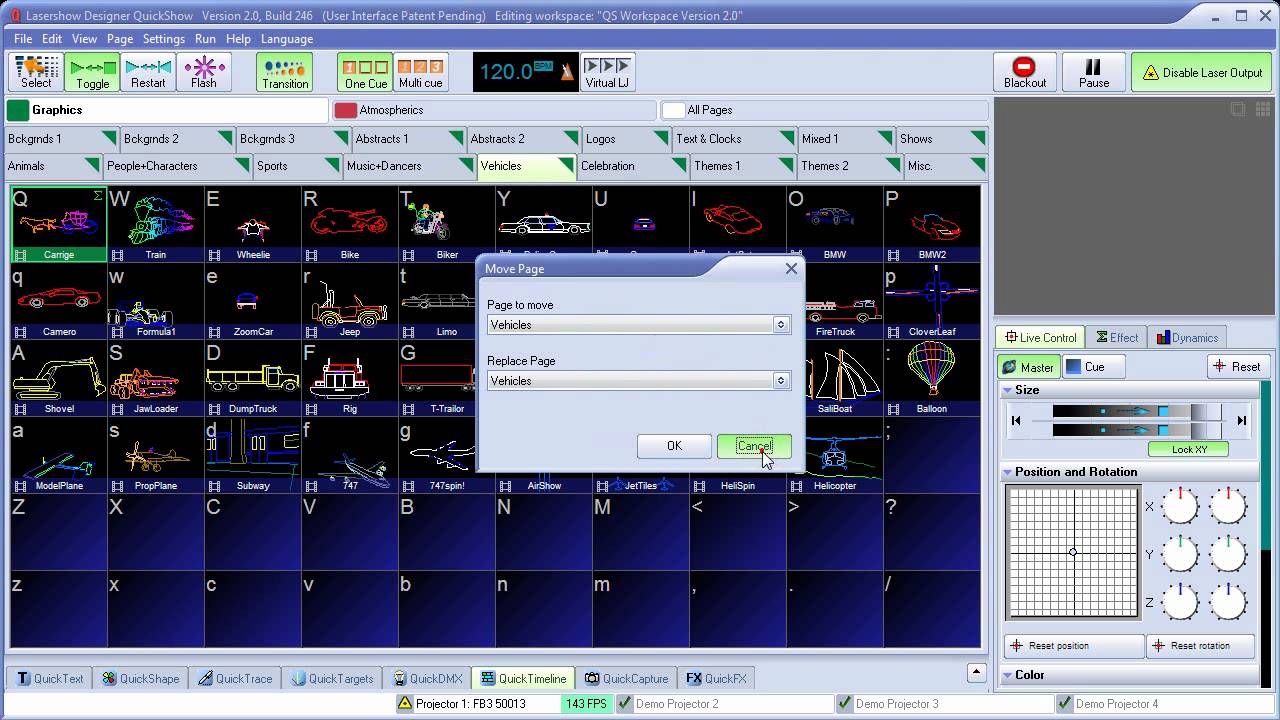1280x720 pixels.
Task: Click the Pause button
Action: 1093,72
